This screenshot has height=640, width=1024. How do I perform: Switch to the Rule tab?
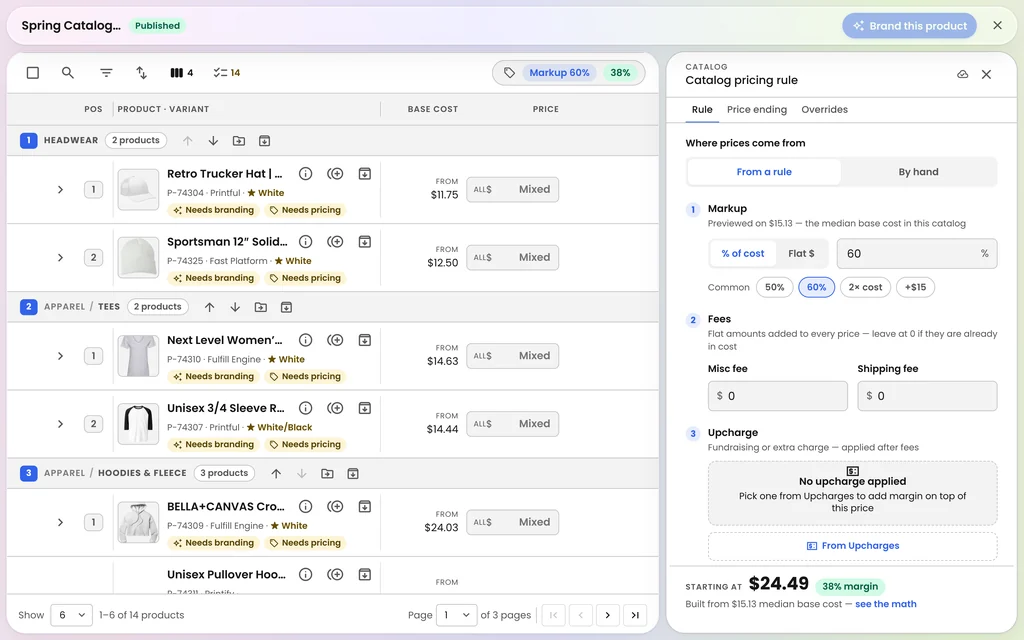click(x=702, y=110)
